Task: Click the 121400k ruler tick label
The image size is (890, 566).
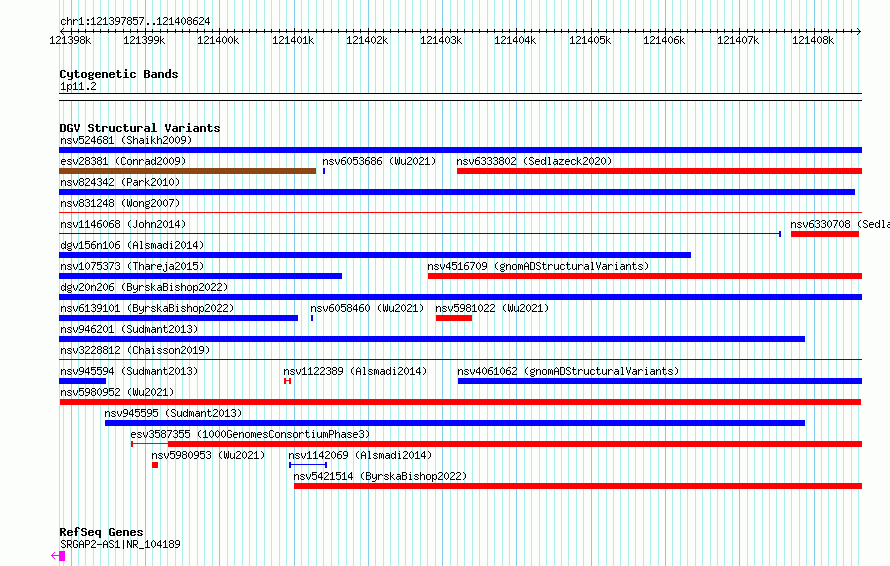Action: tap(218, 40)
